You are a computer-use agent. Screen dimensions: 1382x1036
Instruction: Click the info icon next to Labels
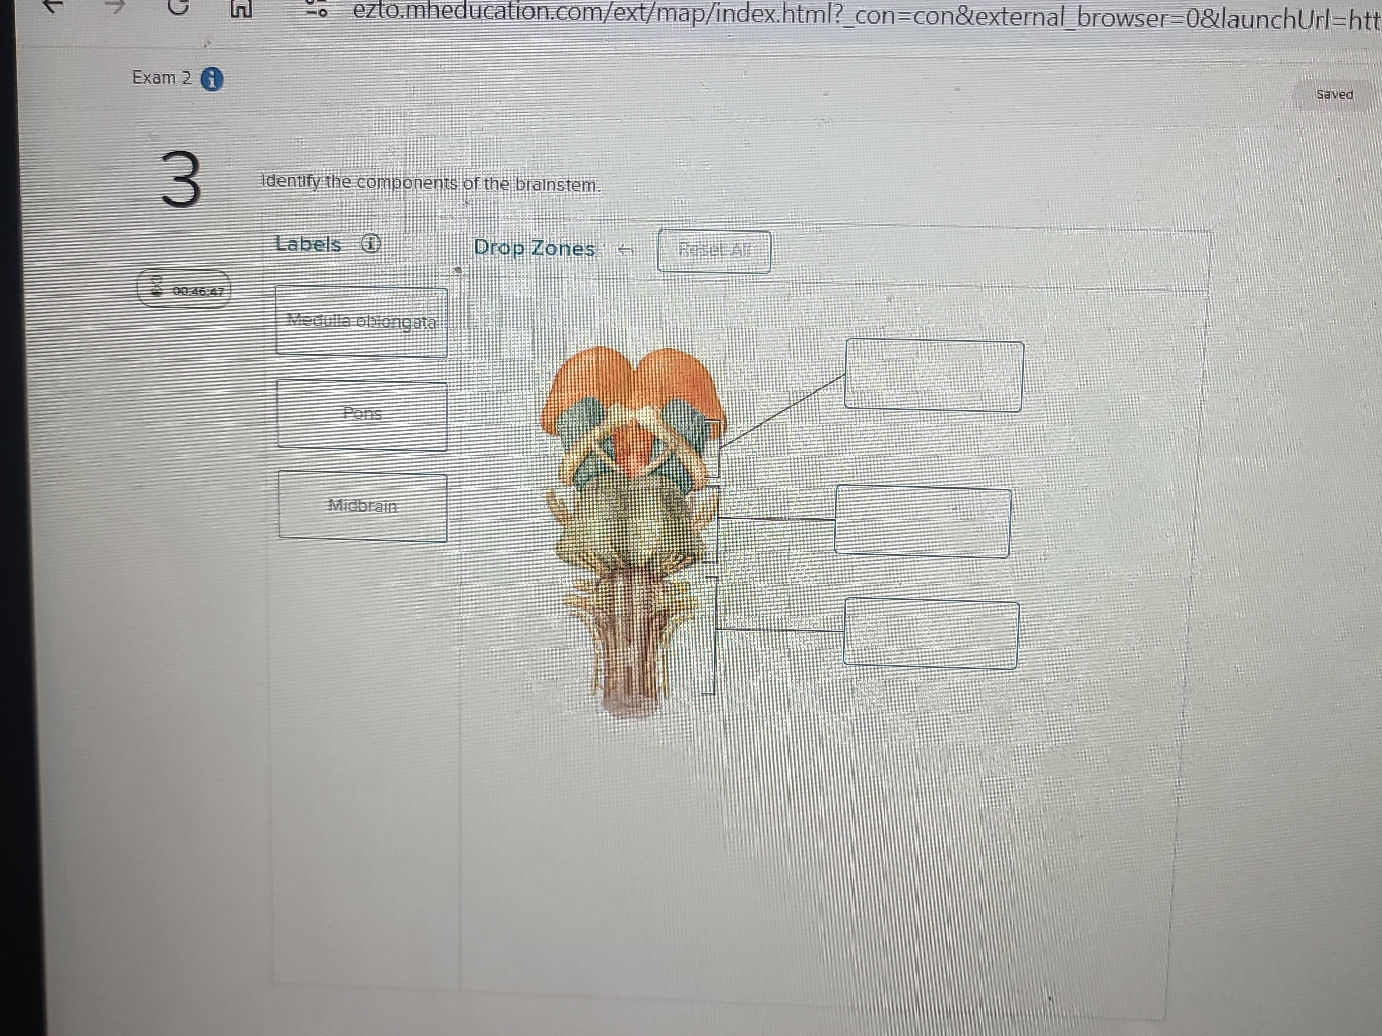(371, 243)
